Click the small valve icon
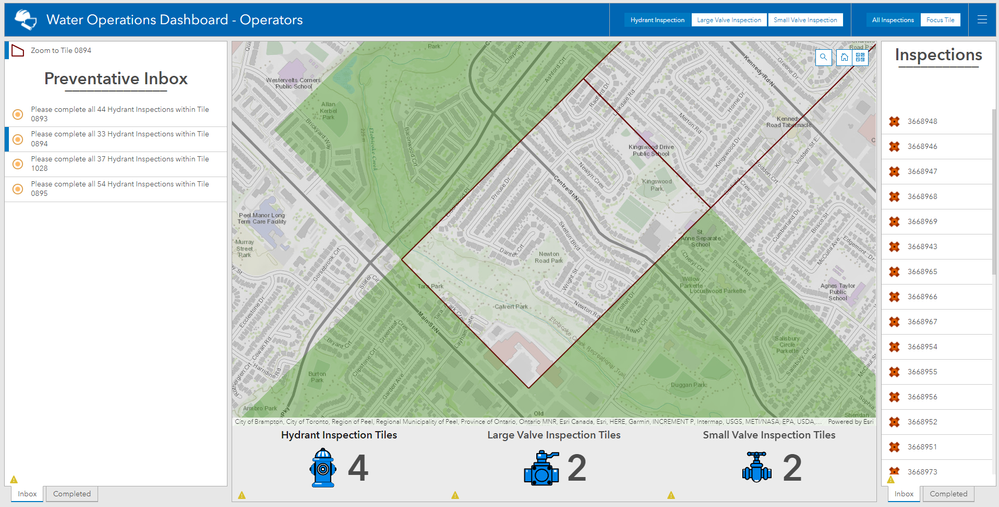Image resolution: width=999 pixels, height=507 pixels. tap(757, 468)
